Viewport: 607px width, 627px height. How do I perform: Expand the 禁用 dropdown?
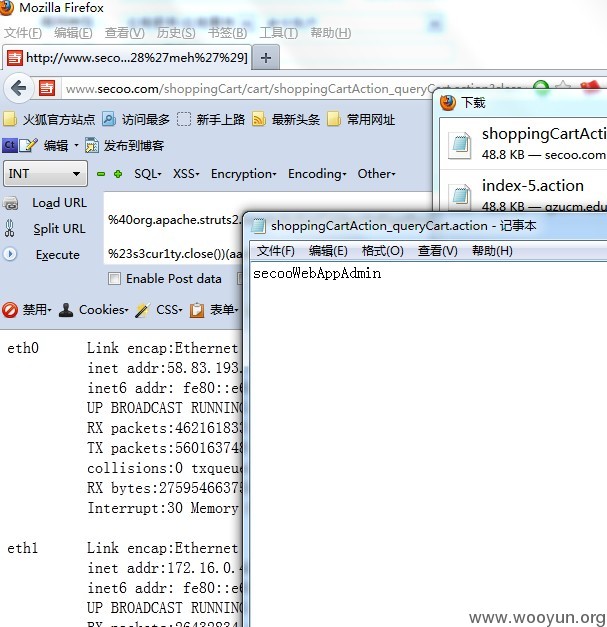49,310
